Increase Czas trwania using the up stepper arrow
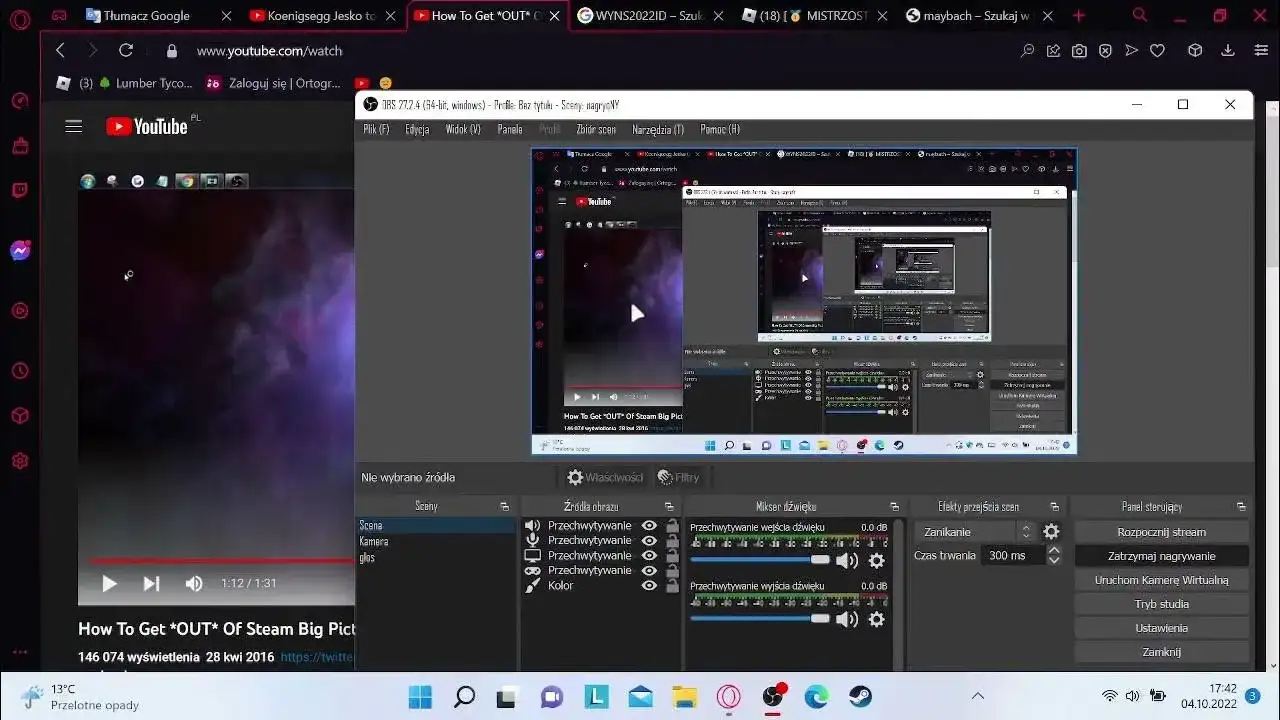Viewport: 1280px width, 720px height. click(1053, 549)
